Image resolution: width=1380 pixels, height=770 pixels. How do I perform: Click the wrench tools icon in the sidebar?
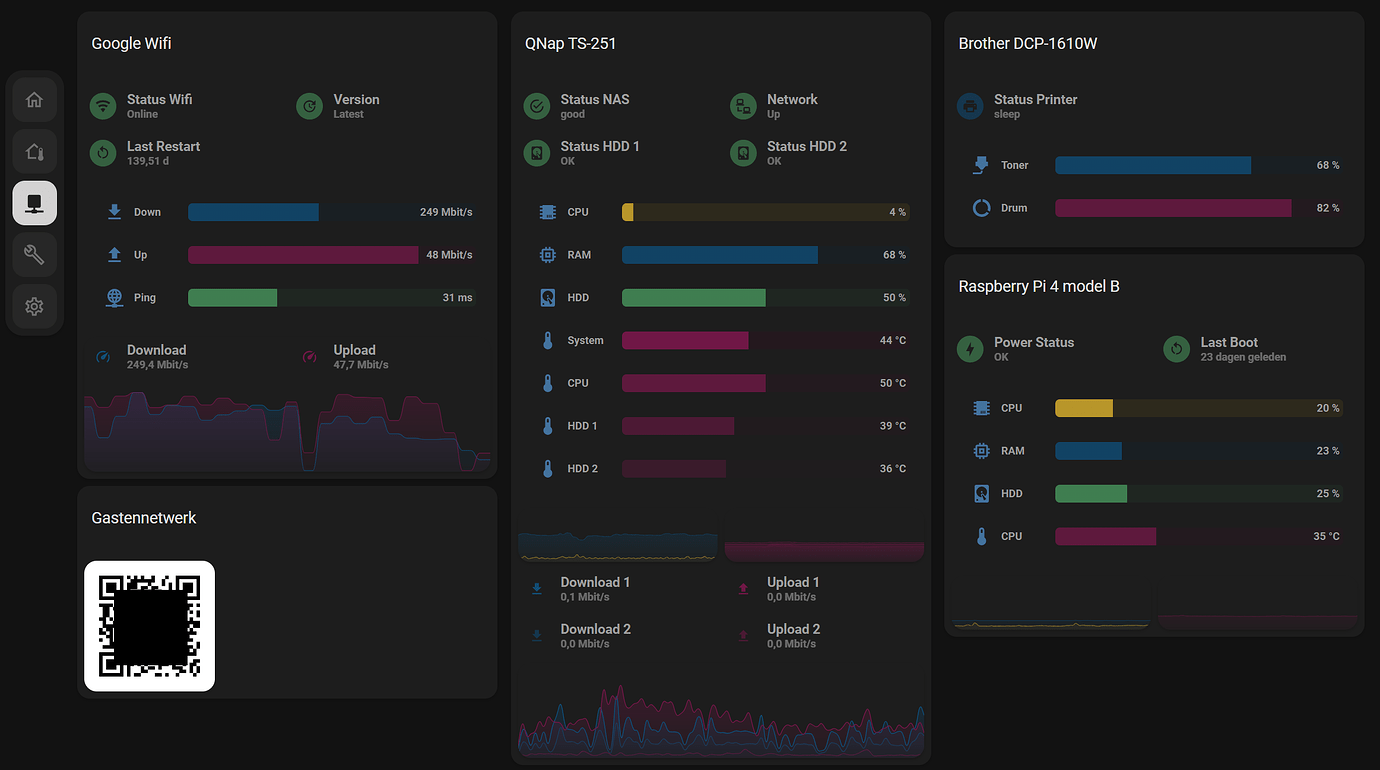click(34, 255)
